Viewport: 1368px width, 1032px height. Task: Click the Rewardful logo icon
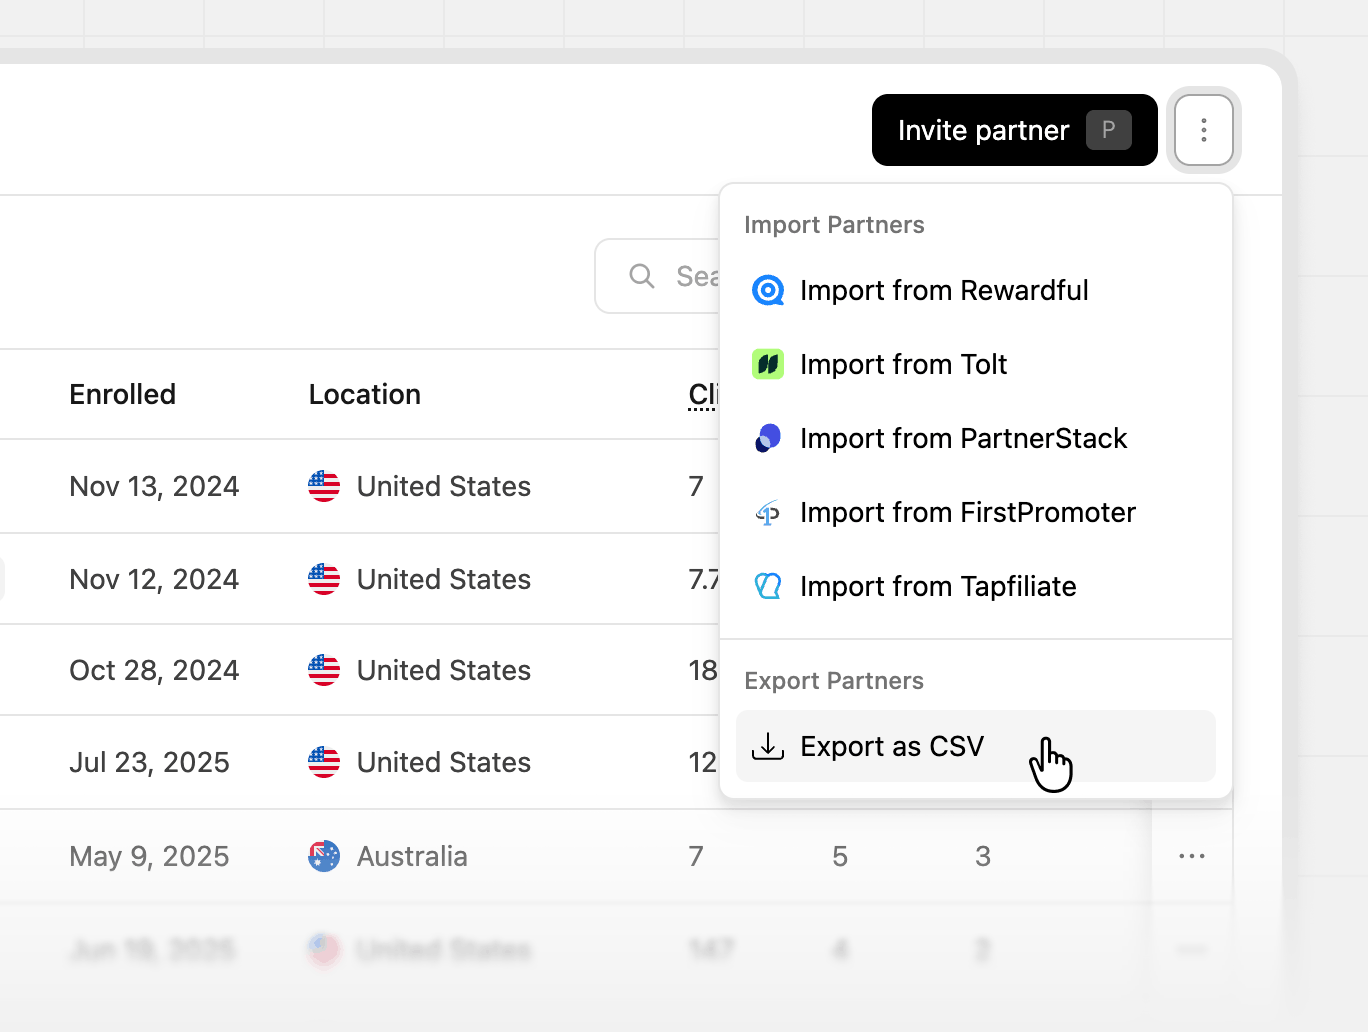click(768, 290)
